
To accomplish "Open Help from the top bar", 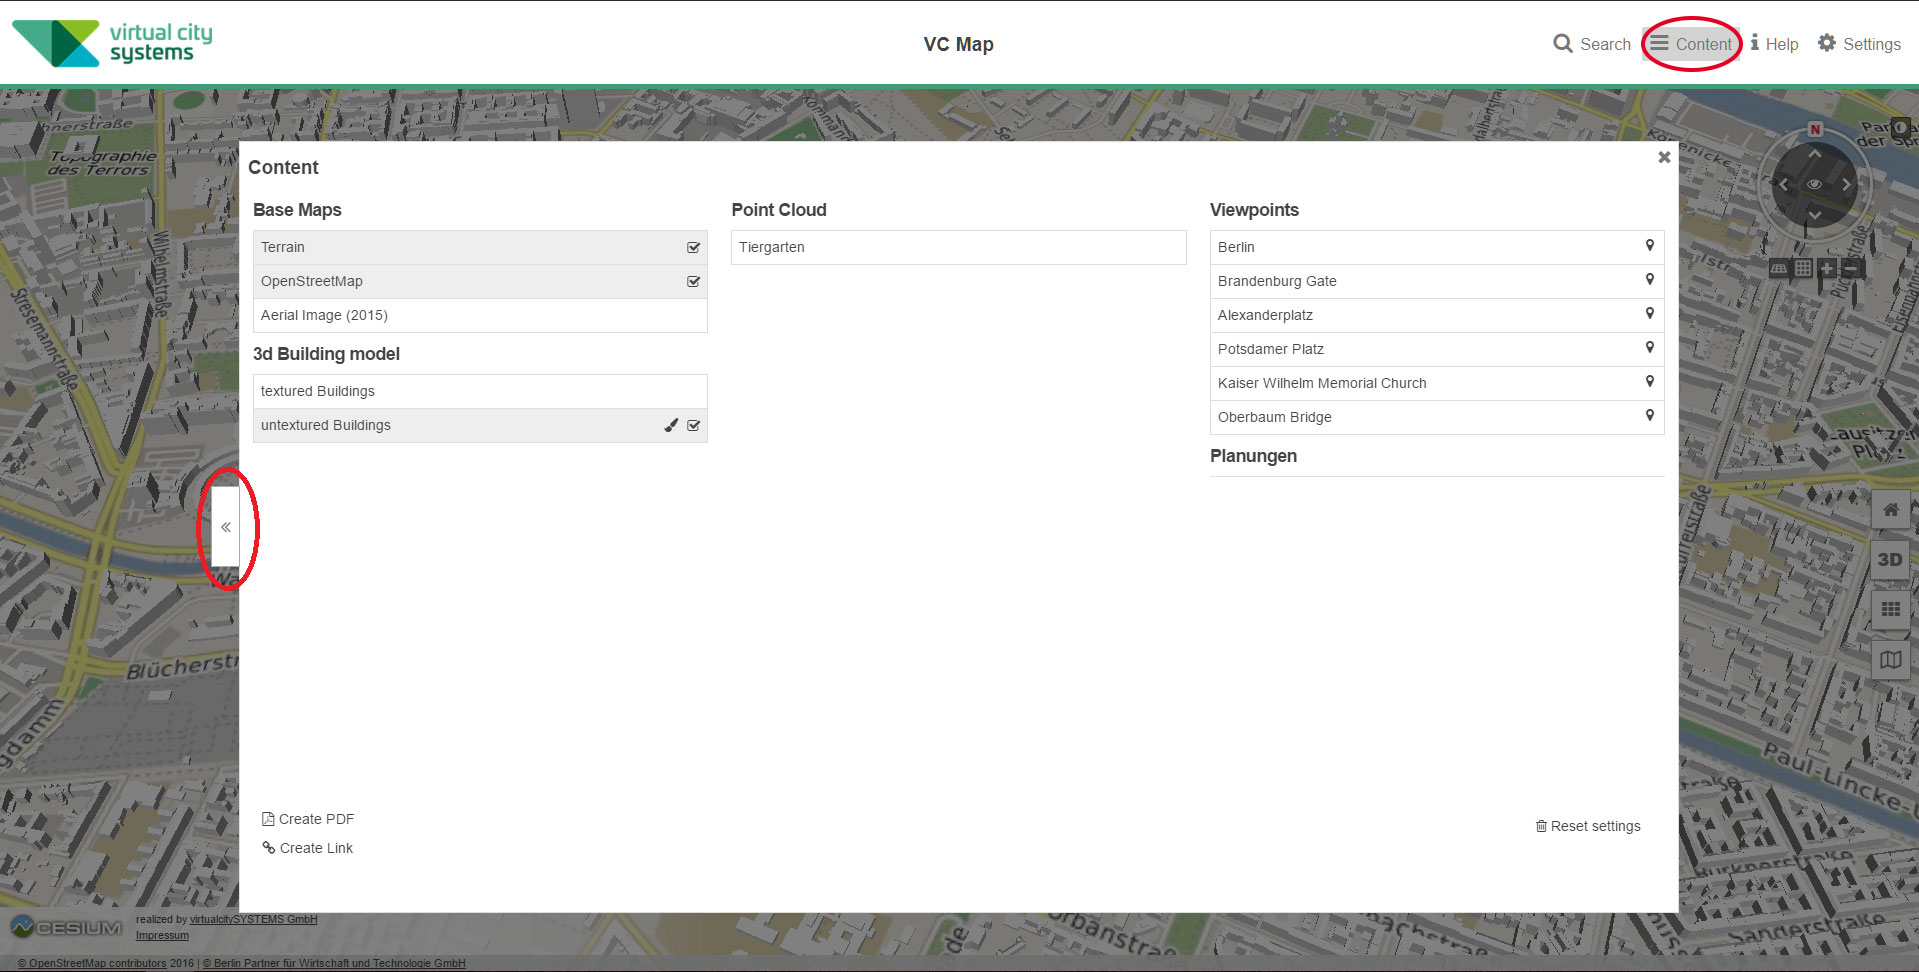I will pyautogui.click(x=1774, y=44).
